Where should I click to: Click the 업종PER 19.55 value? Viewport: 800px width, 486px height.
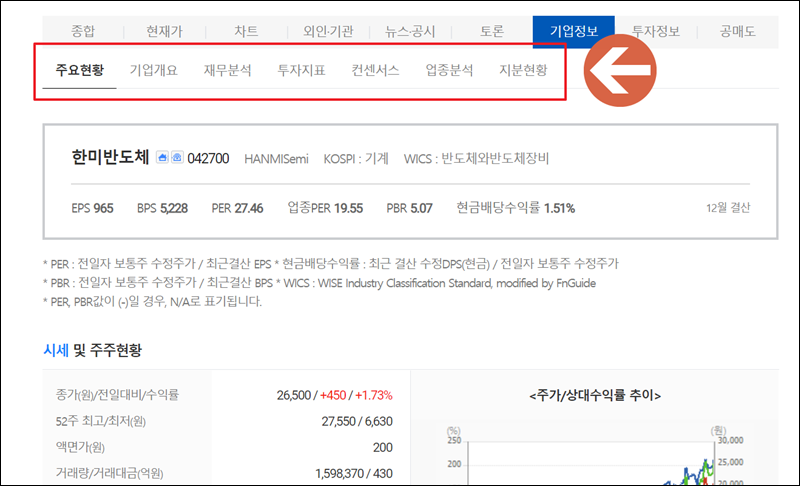click(x=325, y=208)
